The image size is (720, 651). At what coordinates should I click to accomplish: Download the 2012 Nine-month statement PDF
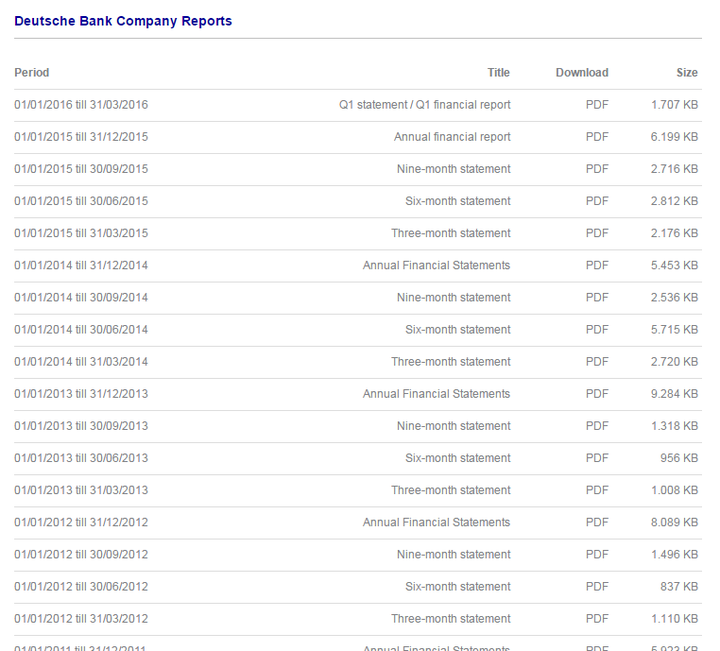click(x=597, y=554)
